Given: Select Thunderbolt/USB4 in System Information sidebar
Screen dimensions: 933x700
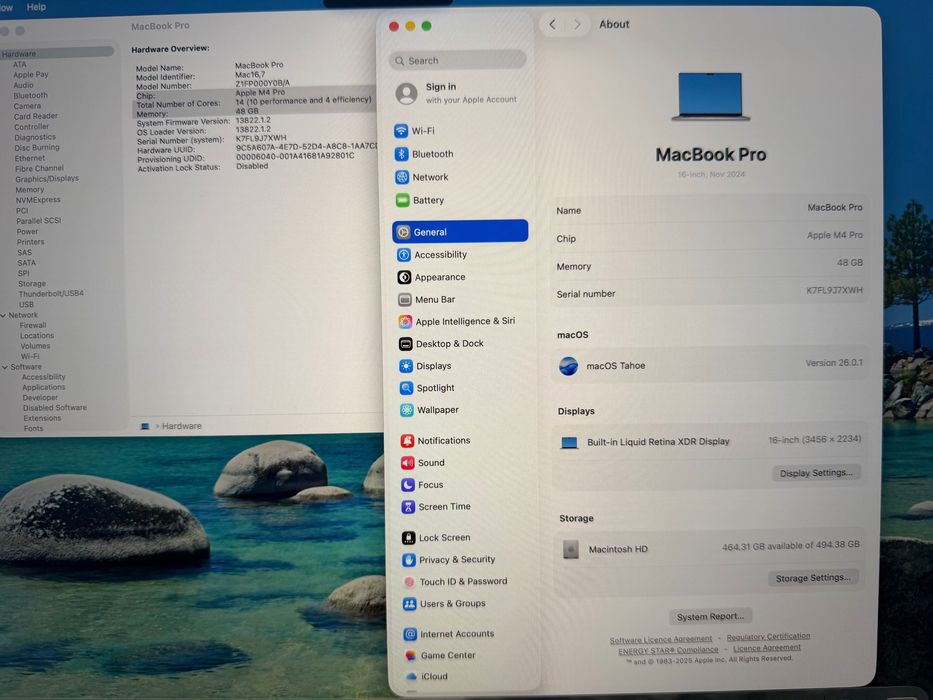Looking at the screenshot, I should pyautogui.click(x=51, y=293).
